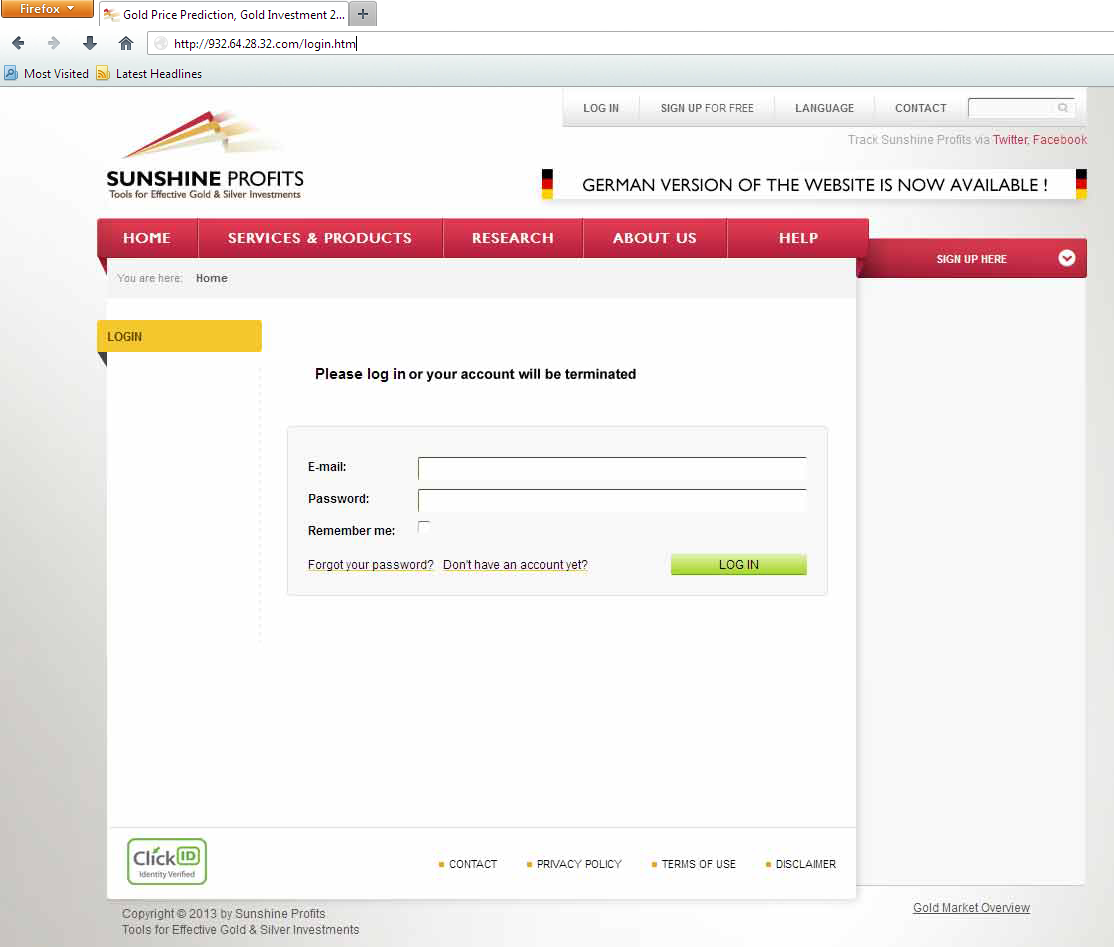Click the magnifier search icon
The height and width of the screenshot is (947, 1114).
tap(1063, 108)
